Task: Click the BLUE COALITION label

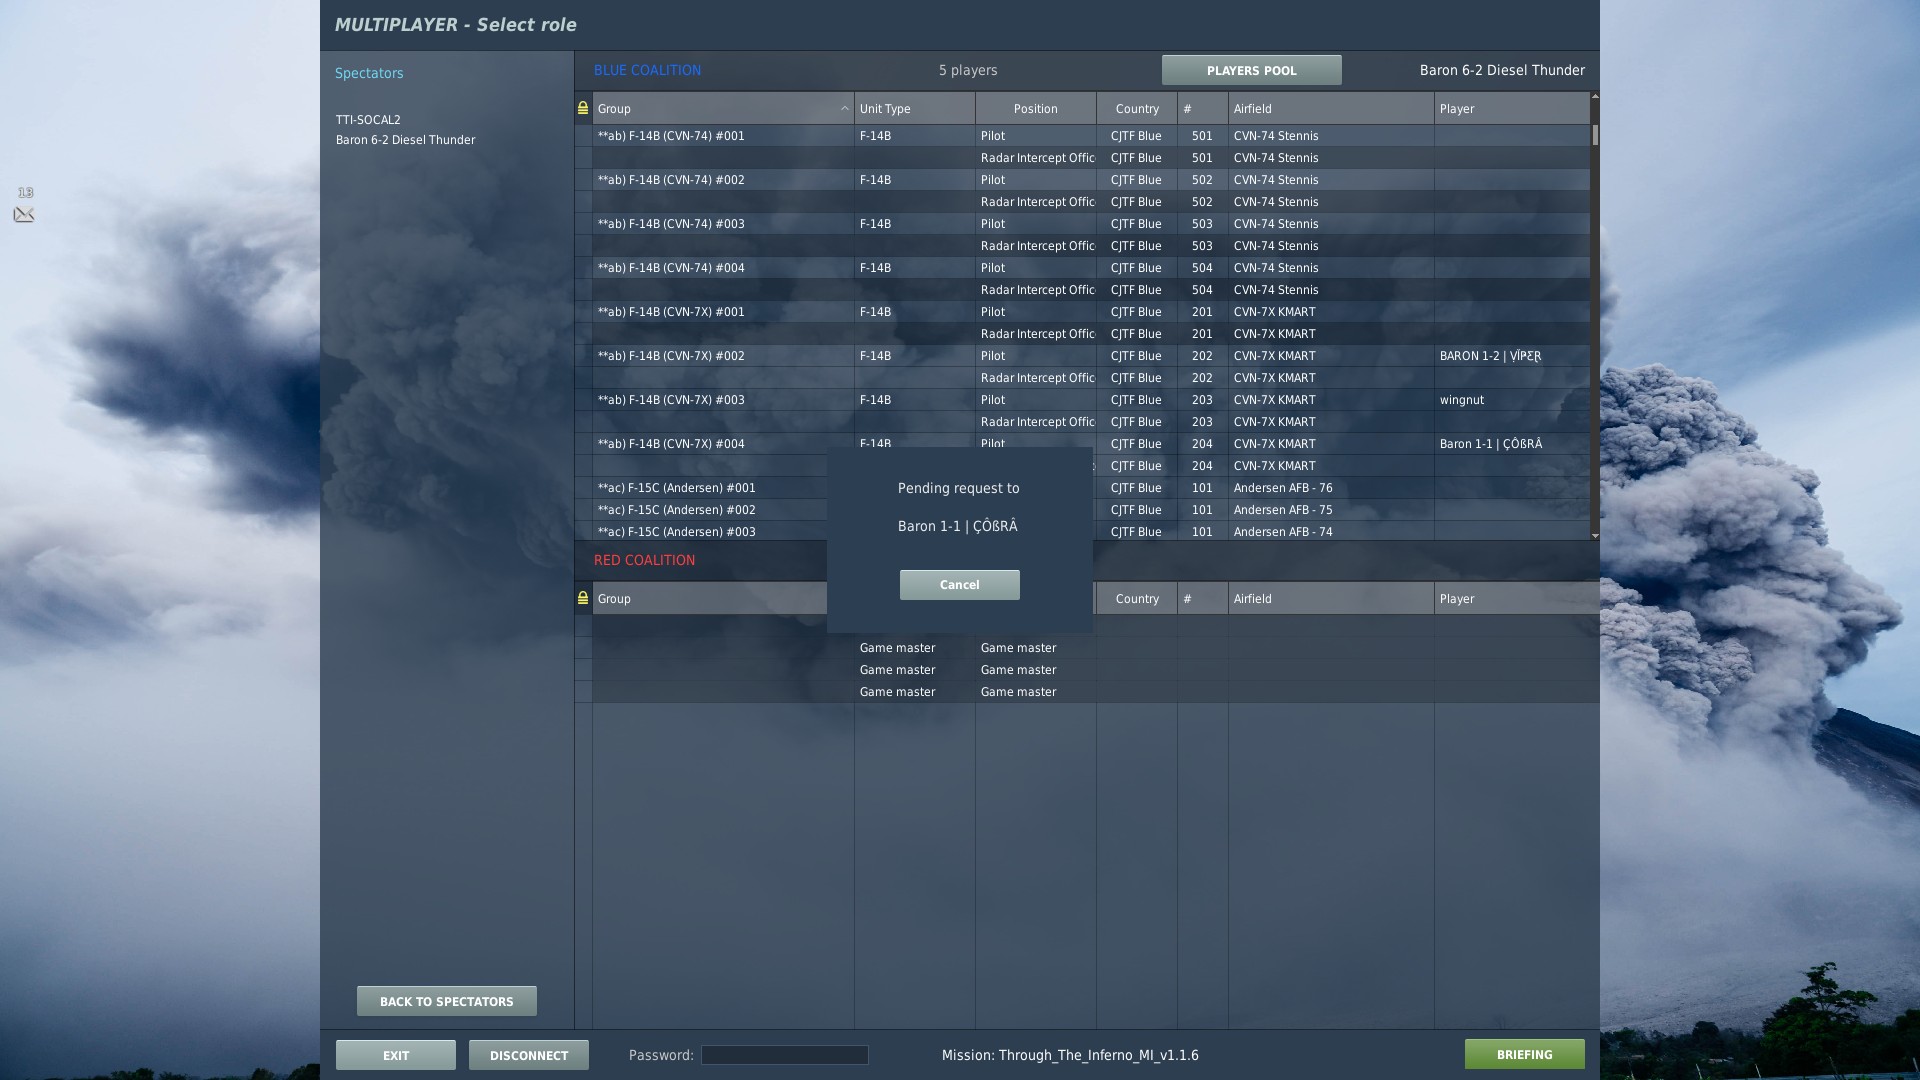Action: [x=647, y=70]
